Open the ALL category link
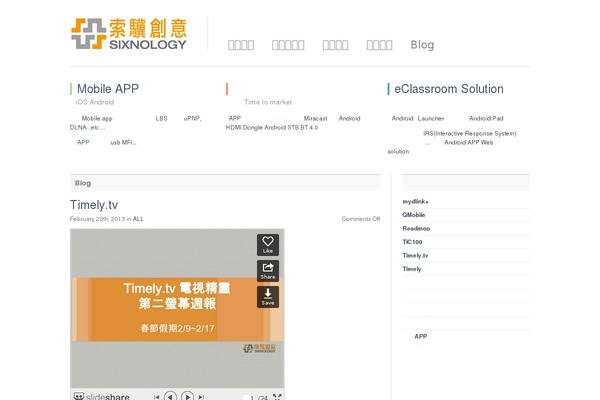600x400 pixels. [x=138, y=219]
